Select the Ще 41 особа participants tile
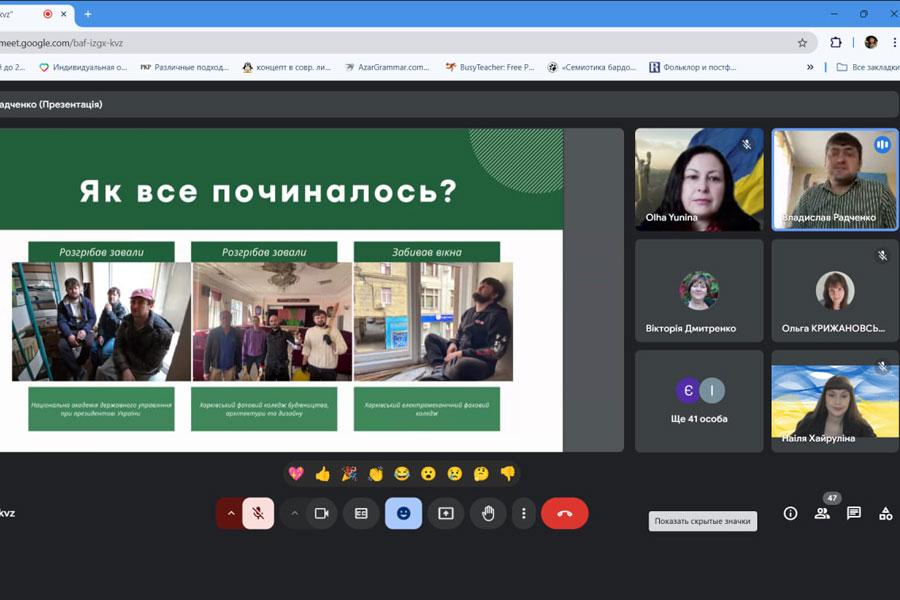 699,401
